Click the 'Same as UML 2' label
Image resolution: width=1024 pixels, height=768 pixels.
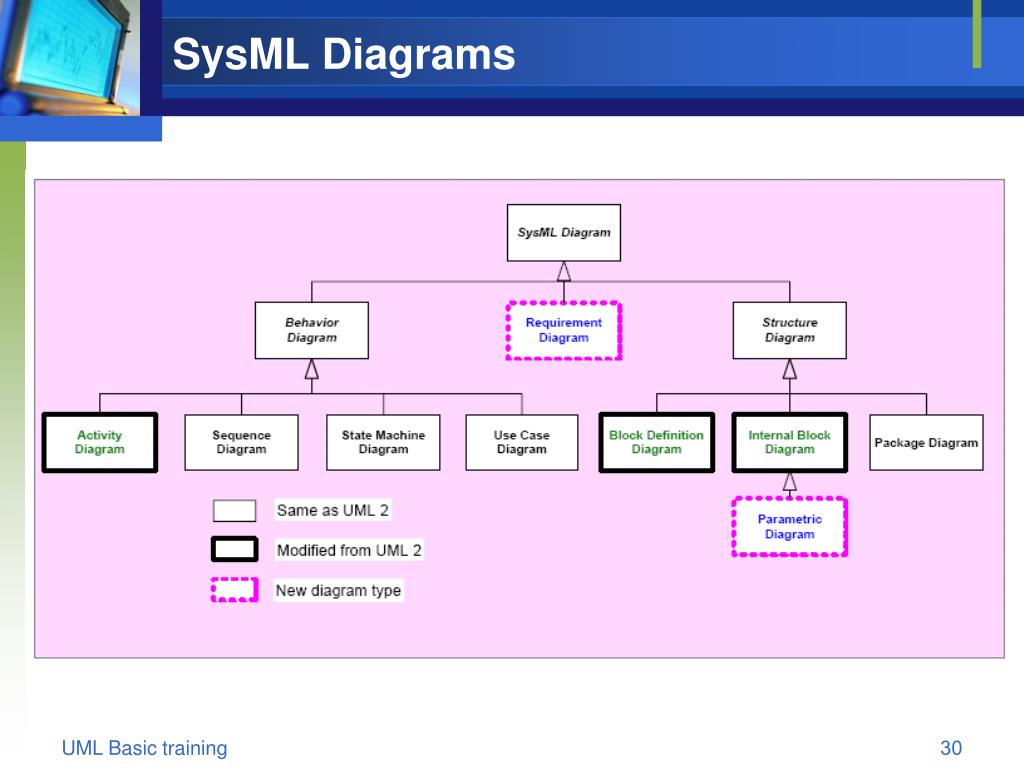point(332,510)
